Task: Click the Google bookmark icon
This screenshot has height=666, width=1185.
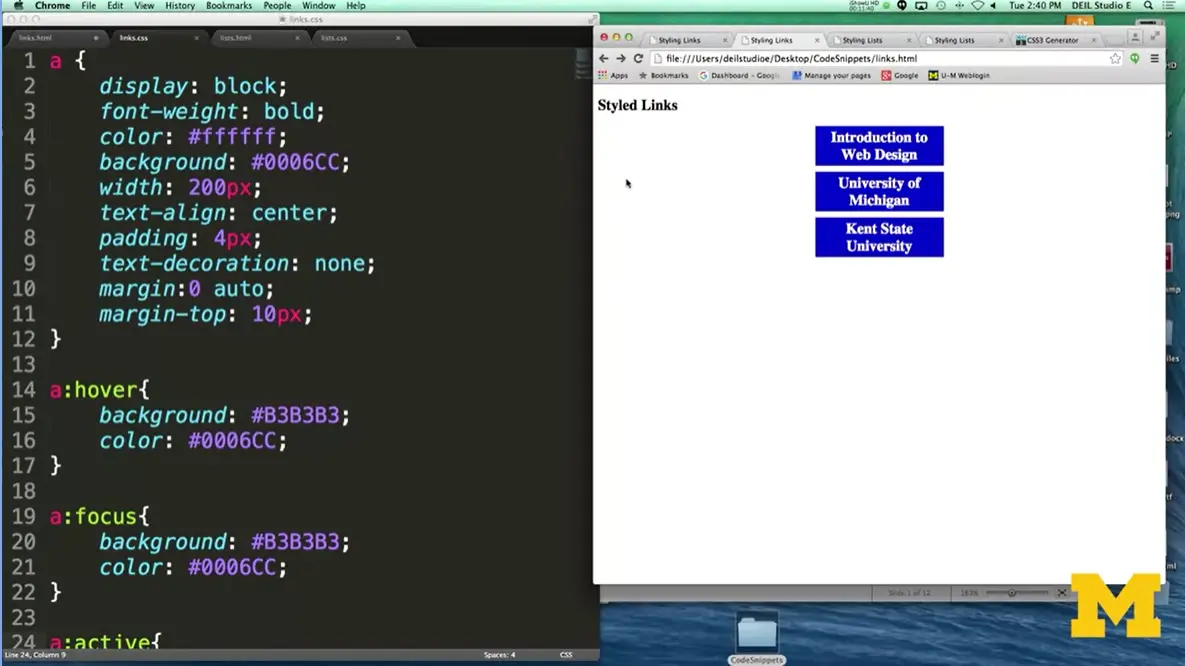Action: click(886, 75)
